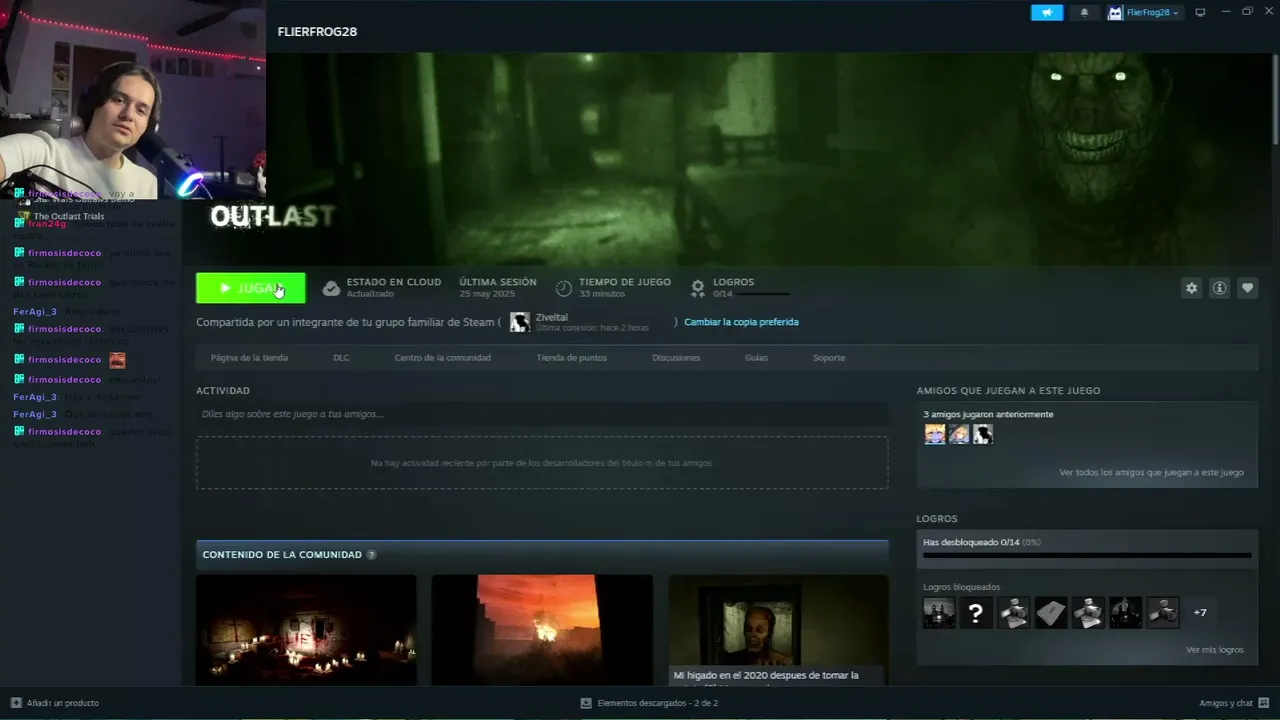This screenshot has width=1280, height=720.
Task: Click 'Ver mis logros' link
Action: 1215,650
